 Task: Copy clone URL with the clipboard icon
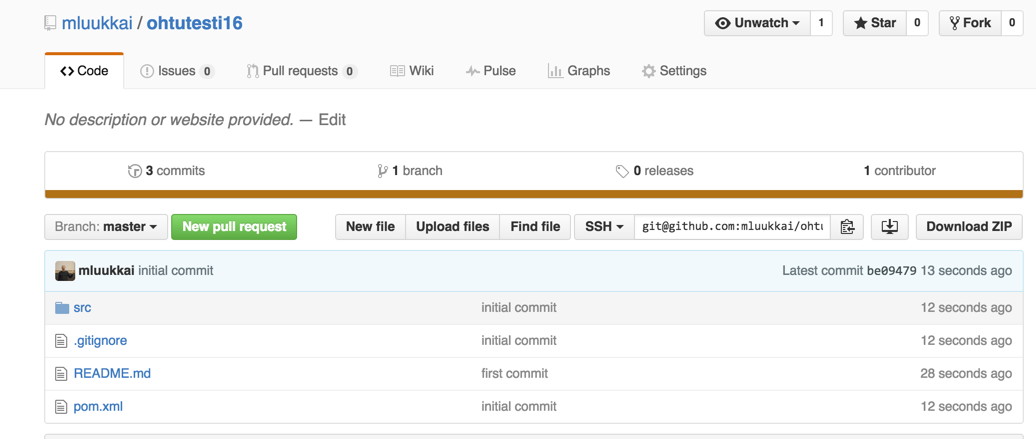pos(847,227)
